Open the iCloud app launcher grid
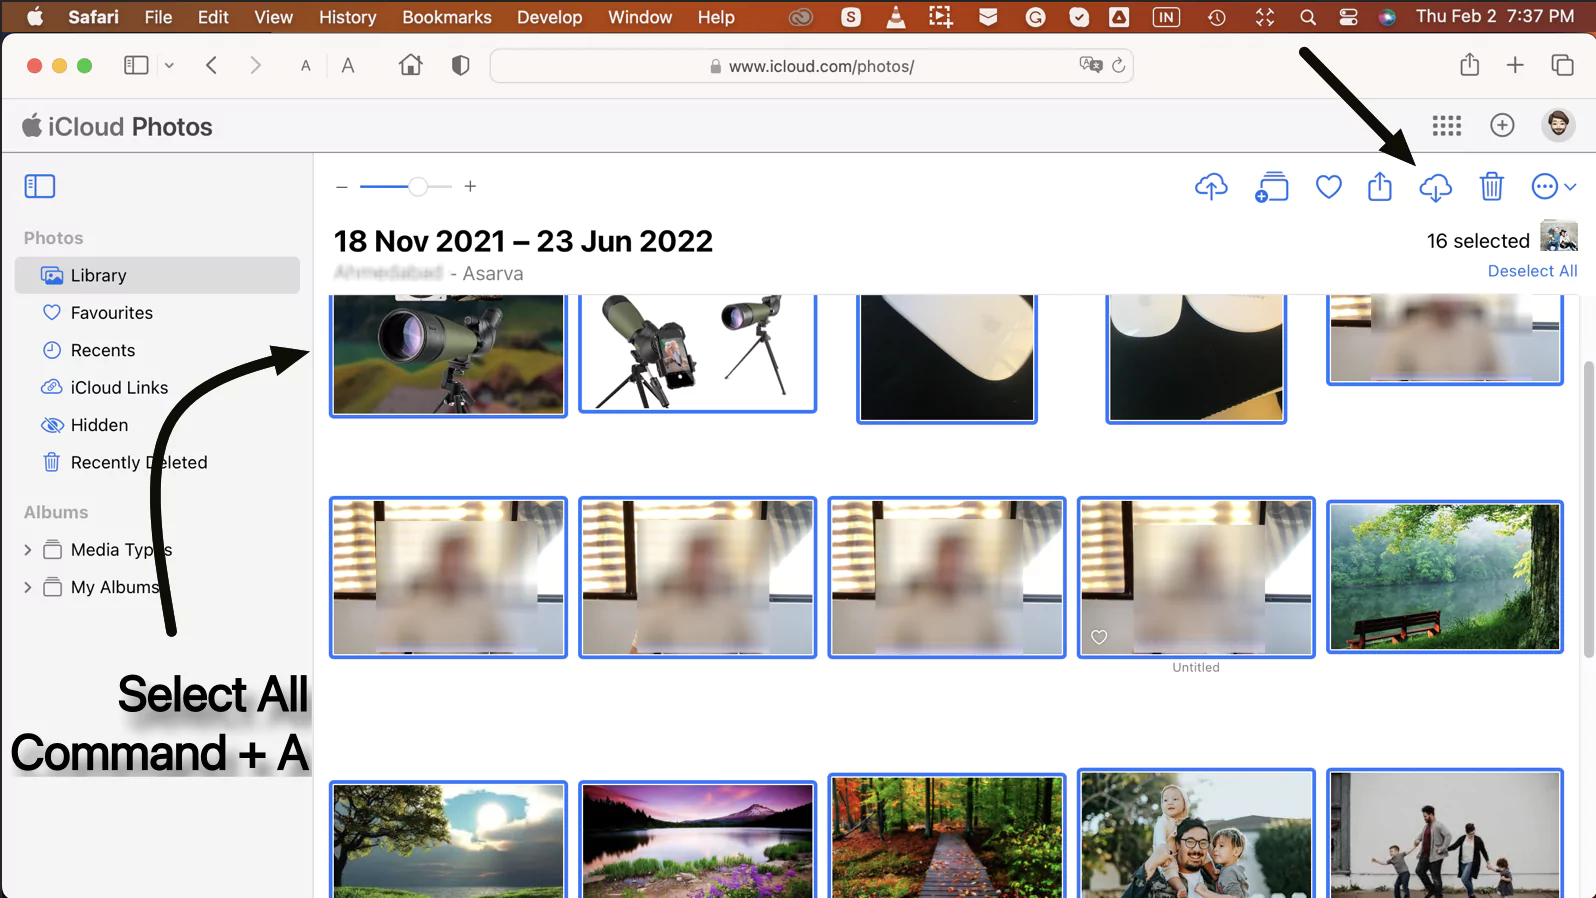This screenshot has width=1596, height=898. pos(1446,126)
